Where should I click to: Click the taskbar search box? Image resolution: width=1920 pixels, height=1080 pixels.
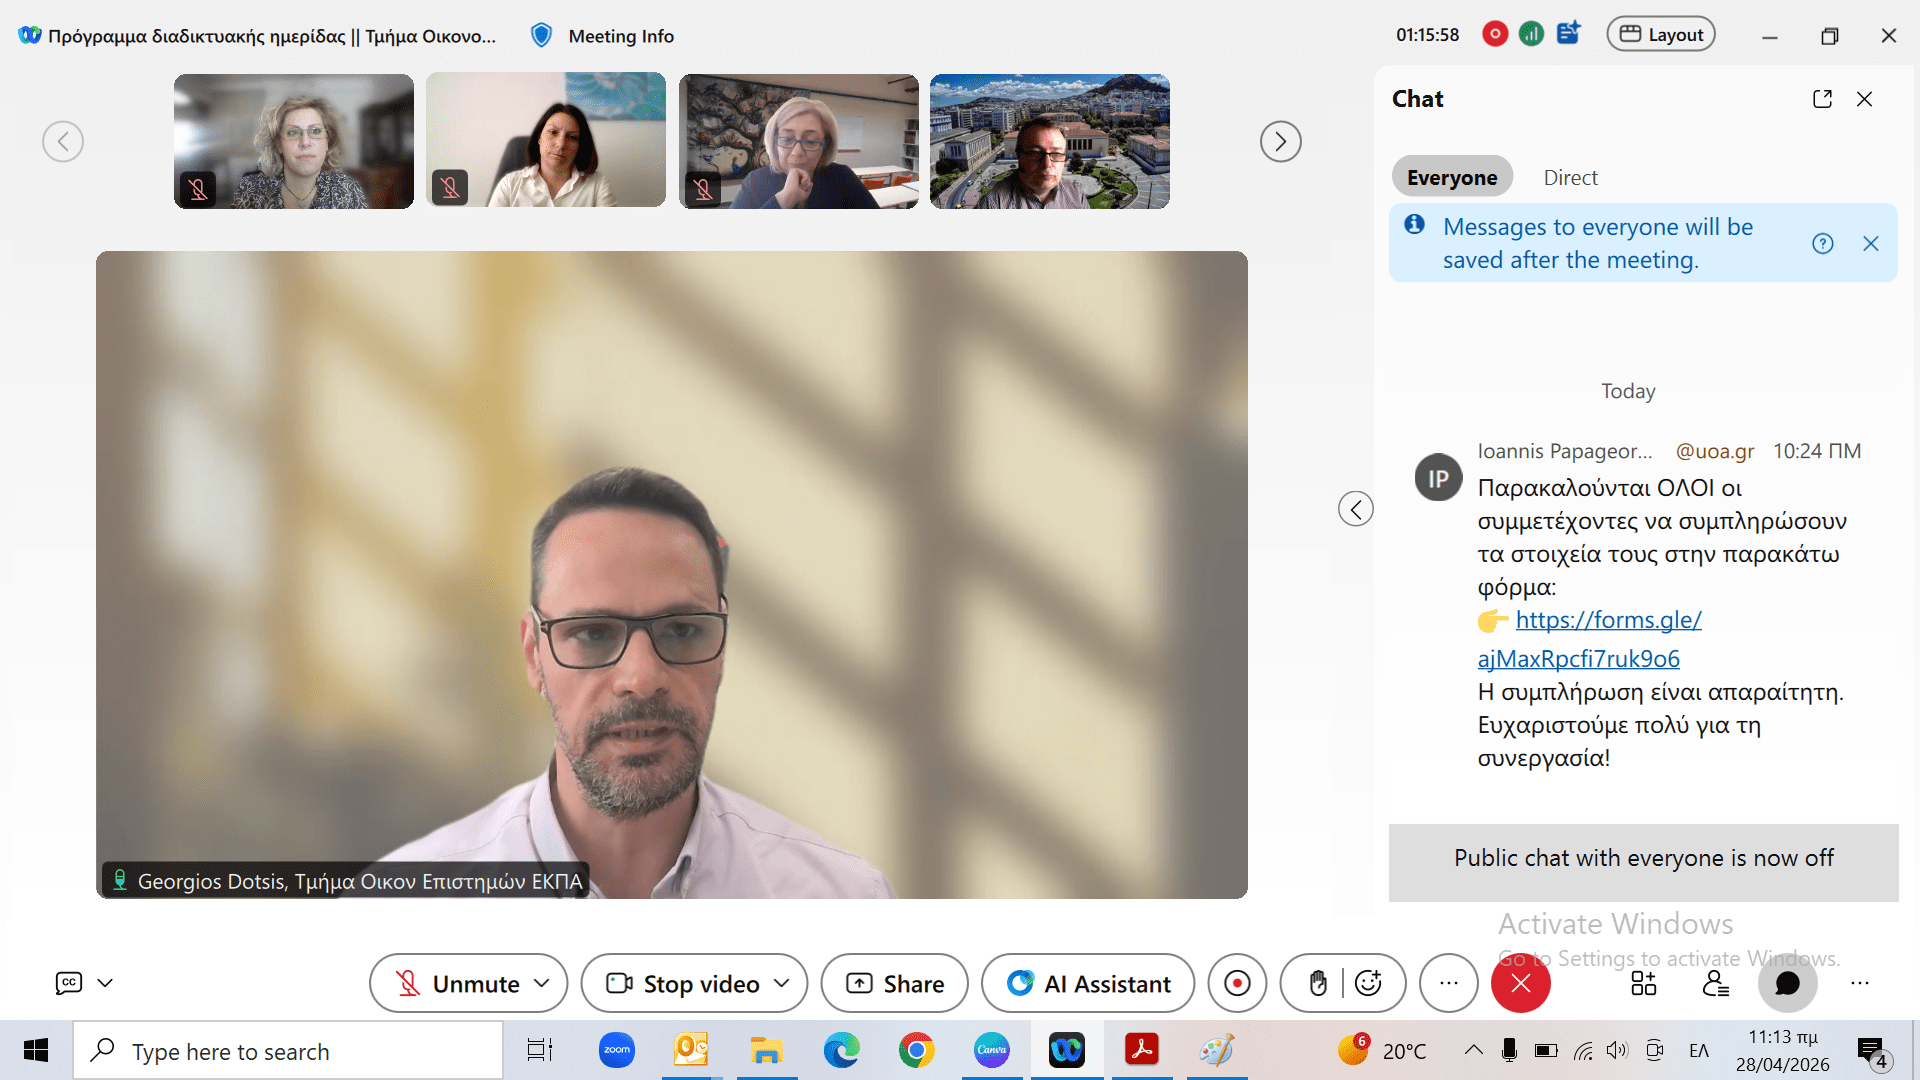tap(288, 1051)
